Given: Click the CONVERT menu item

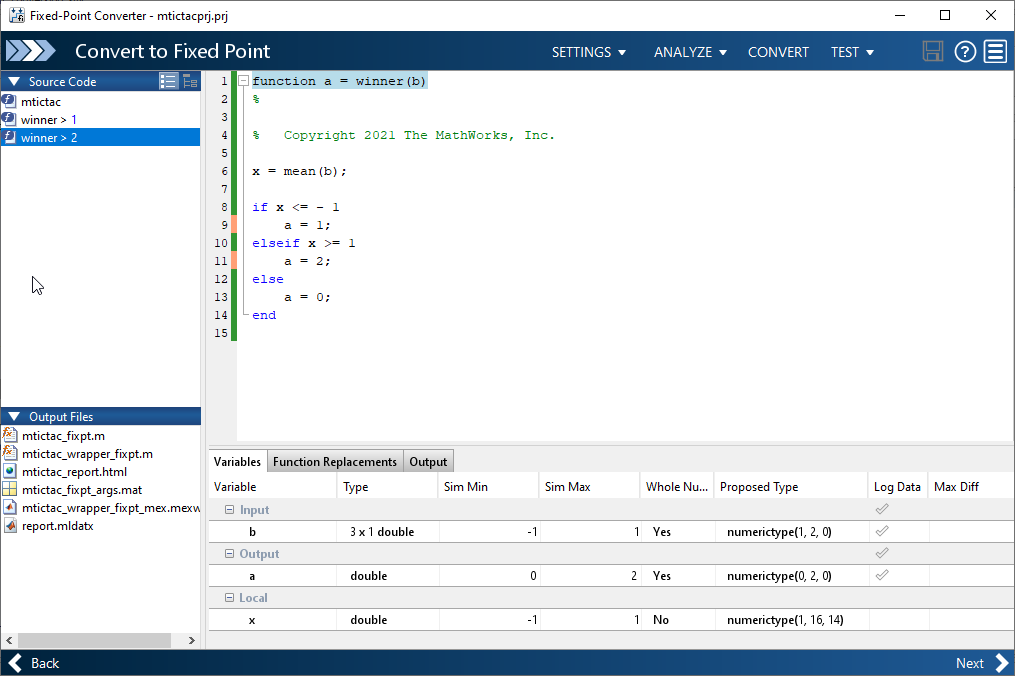Looking at the screenshot, I should coord(778,51).
